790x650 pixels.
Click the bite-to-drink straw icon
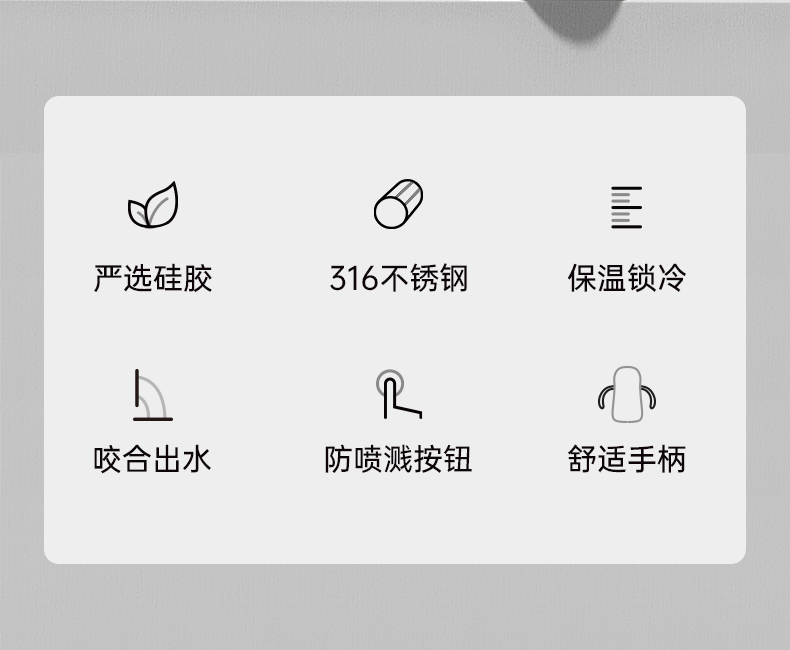pyautogui.click(x=153, y=395)
